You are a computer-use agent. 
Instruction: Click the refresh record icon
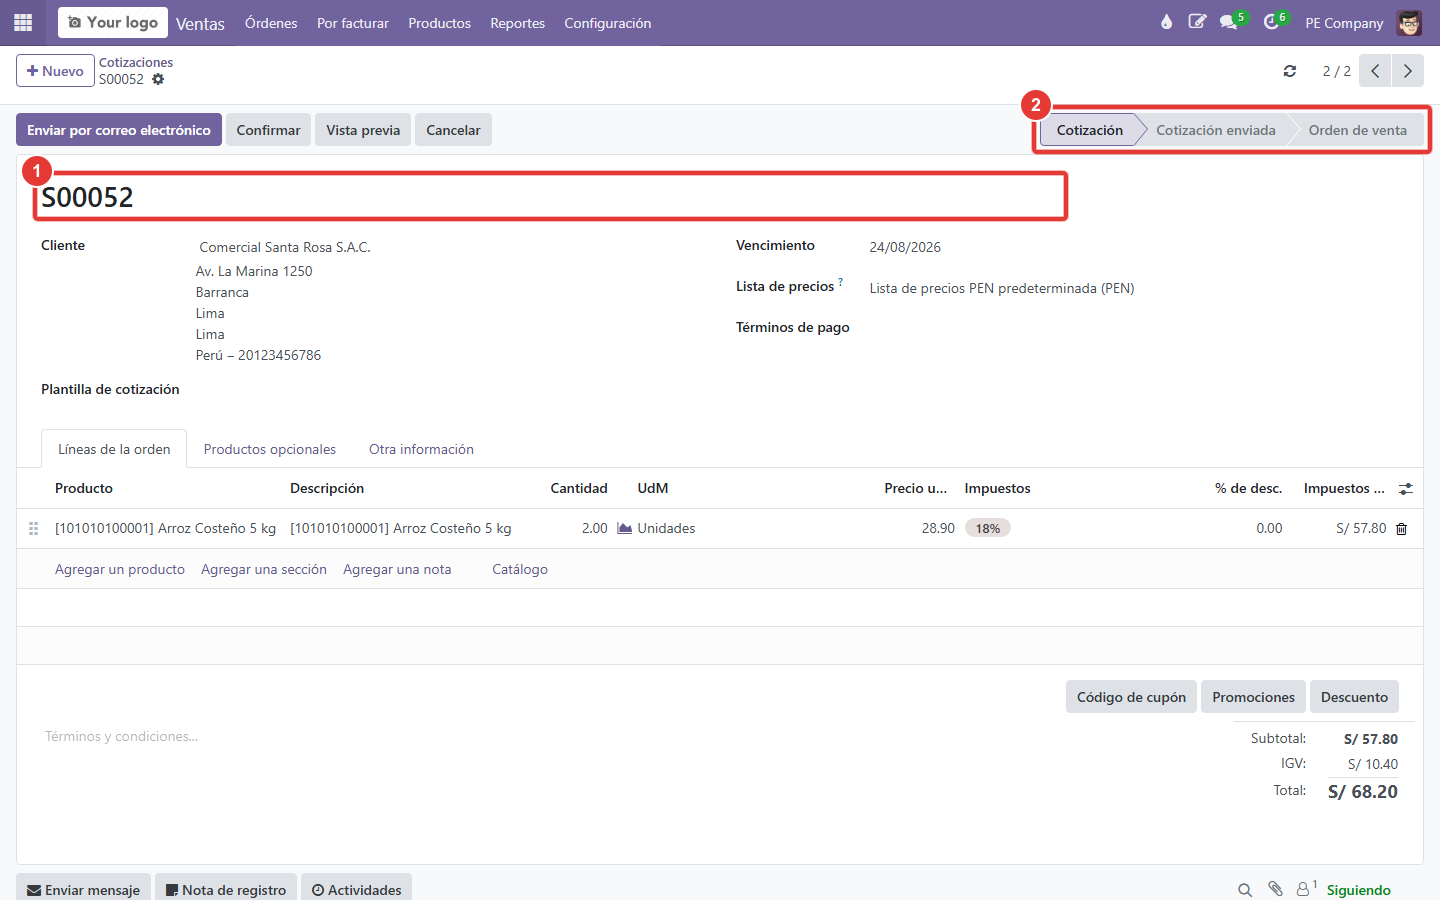[x=1290, y=71]
